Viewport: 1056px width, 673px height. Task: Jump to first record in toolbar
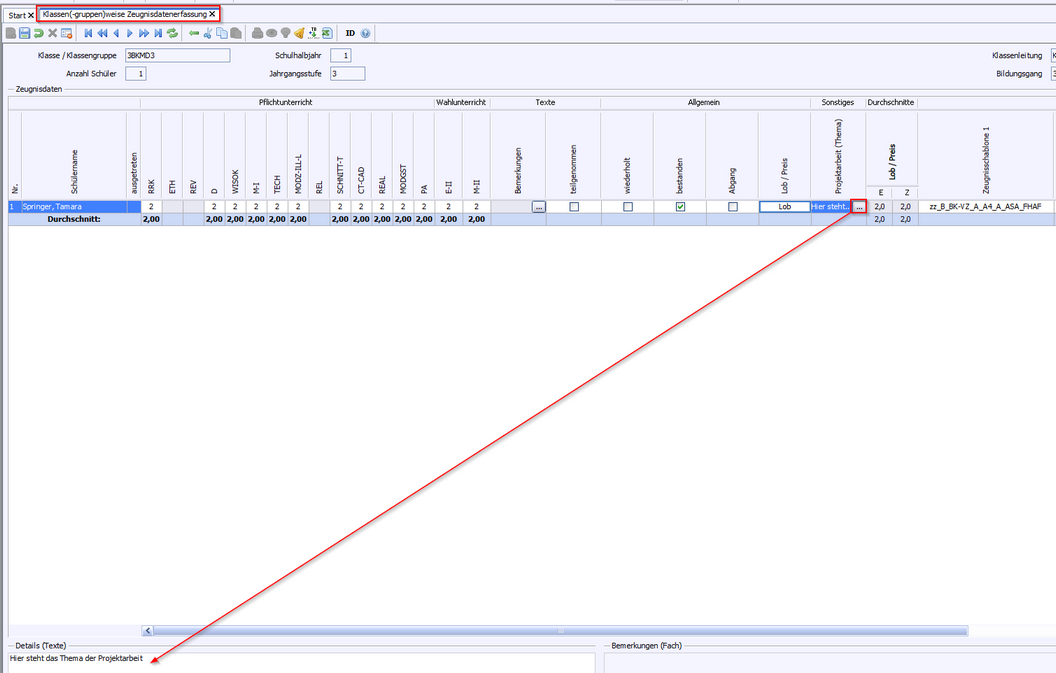89,33
